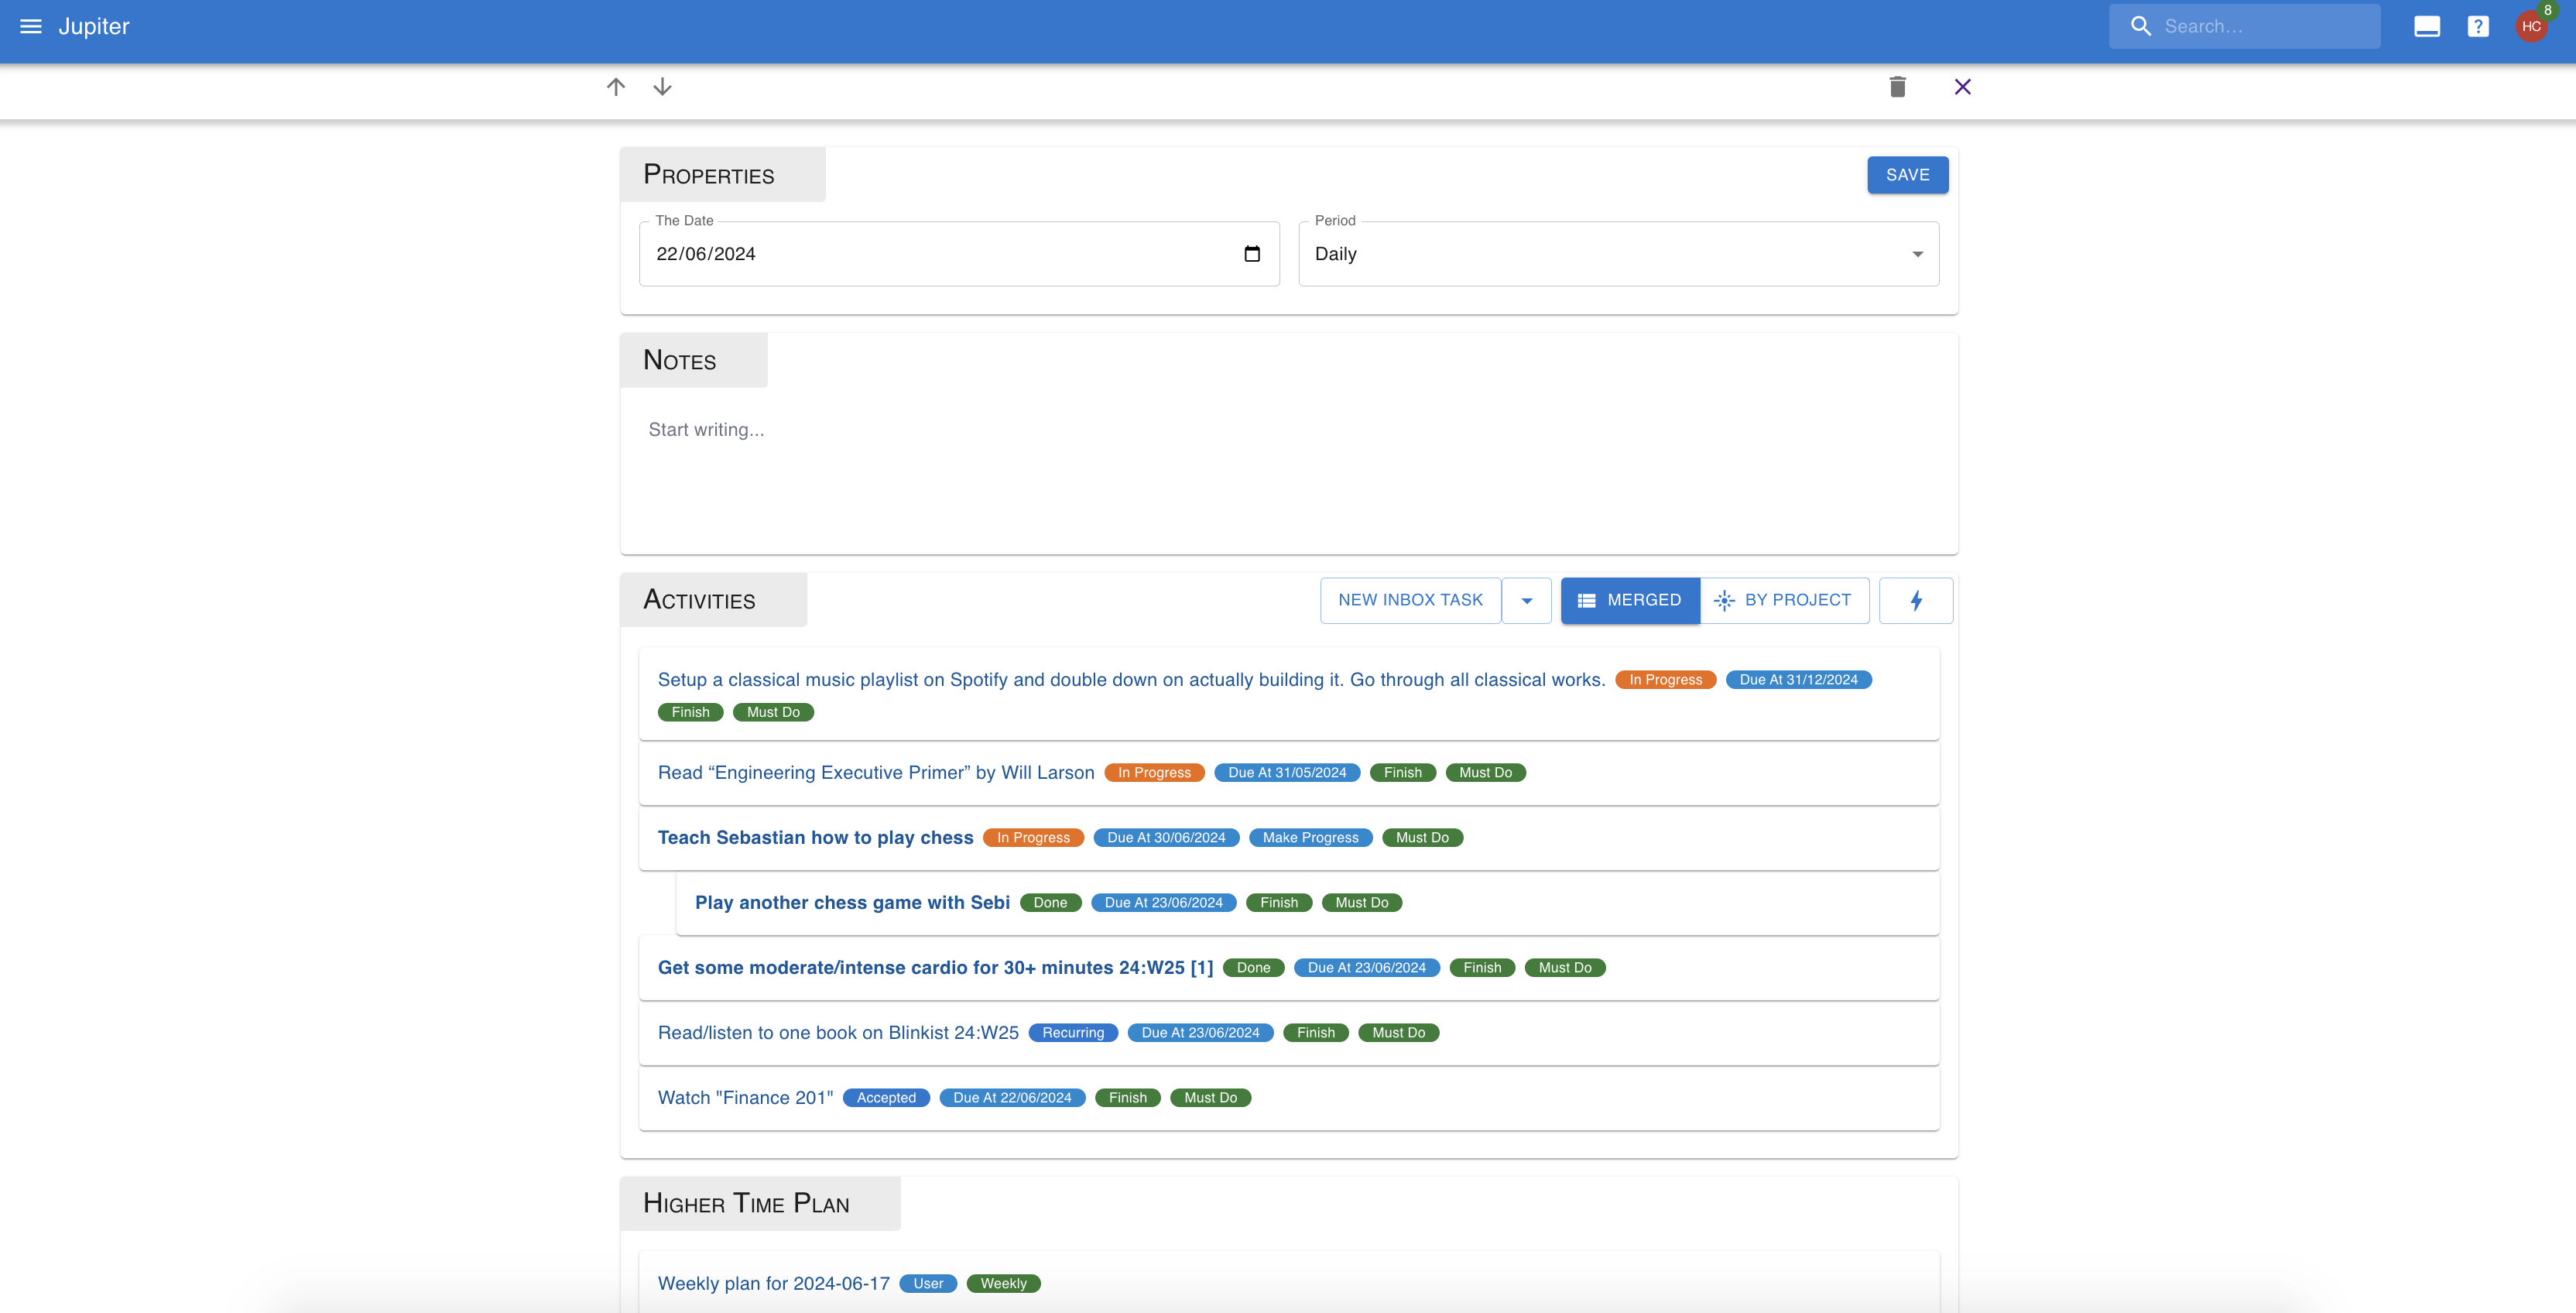Close the panel with X icon

[1962, 87]
